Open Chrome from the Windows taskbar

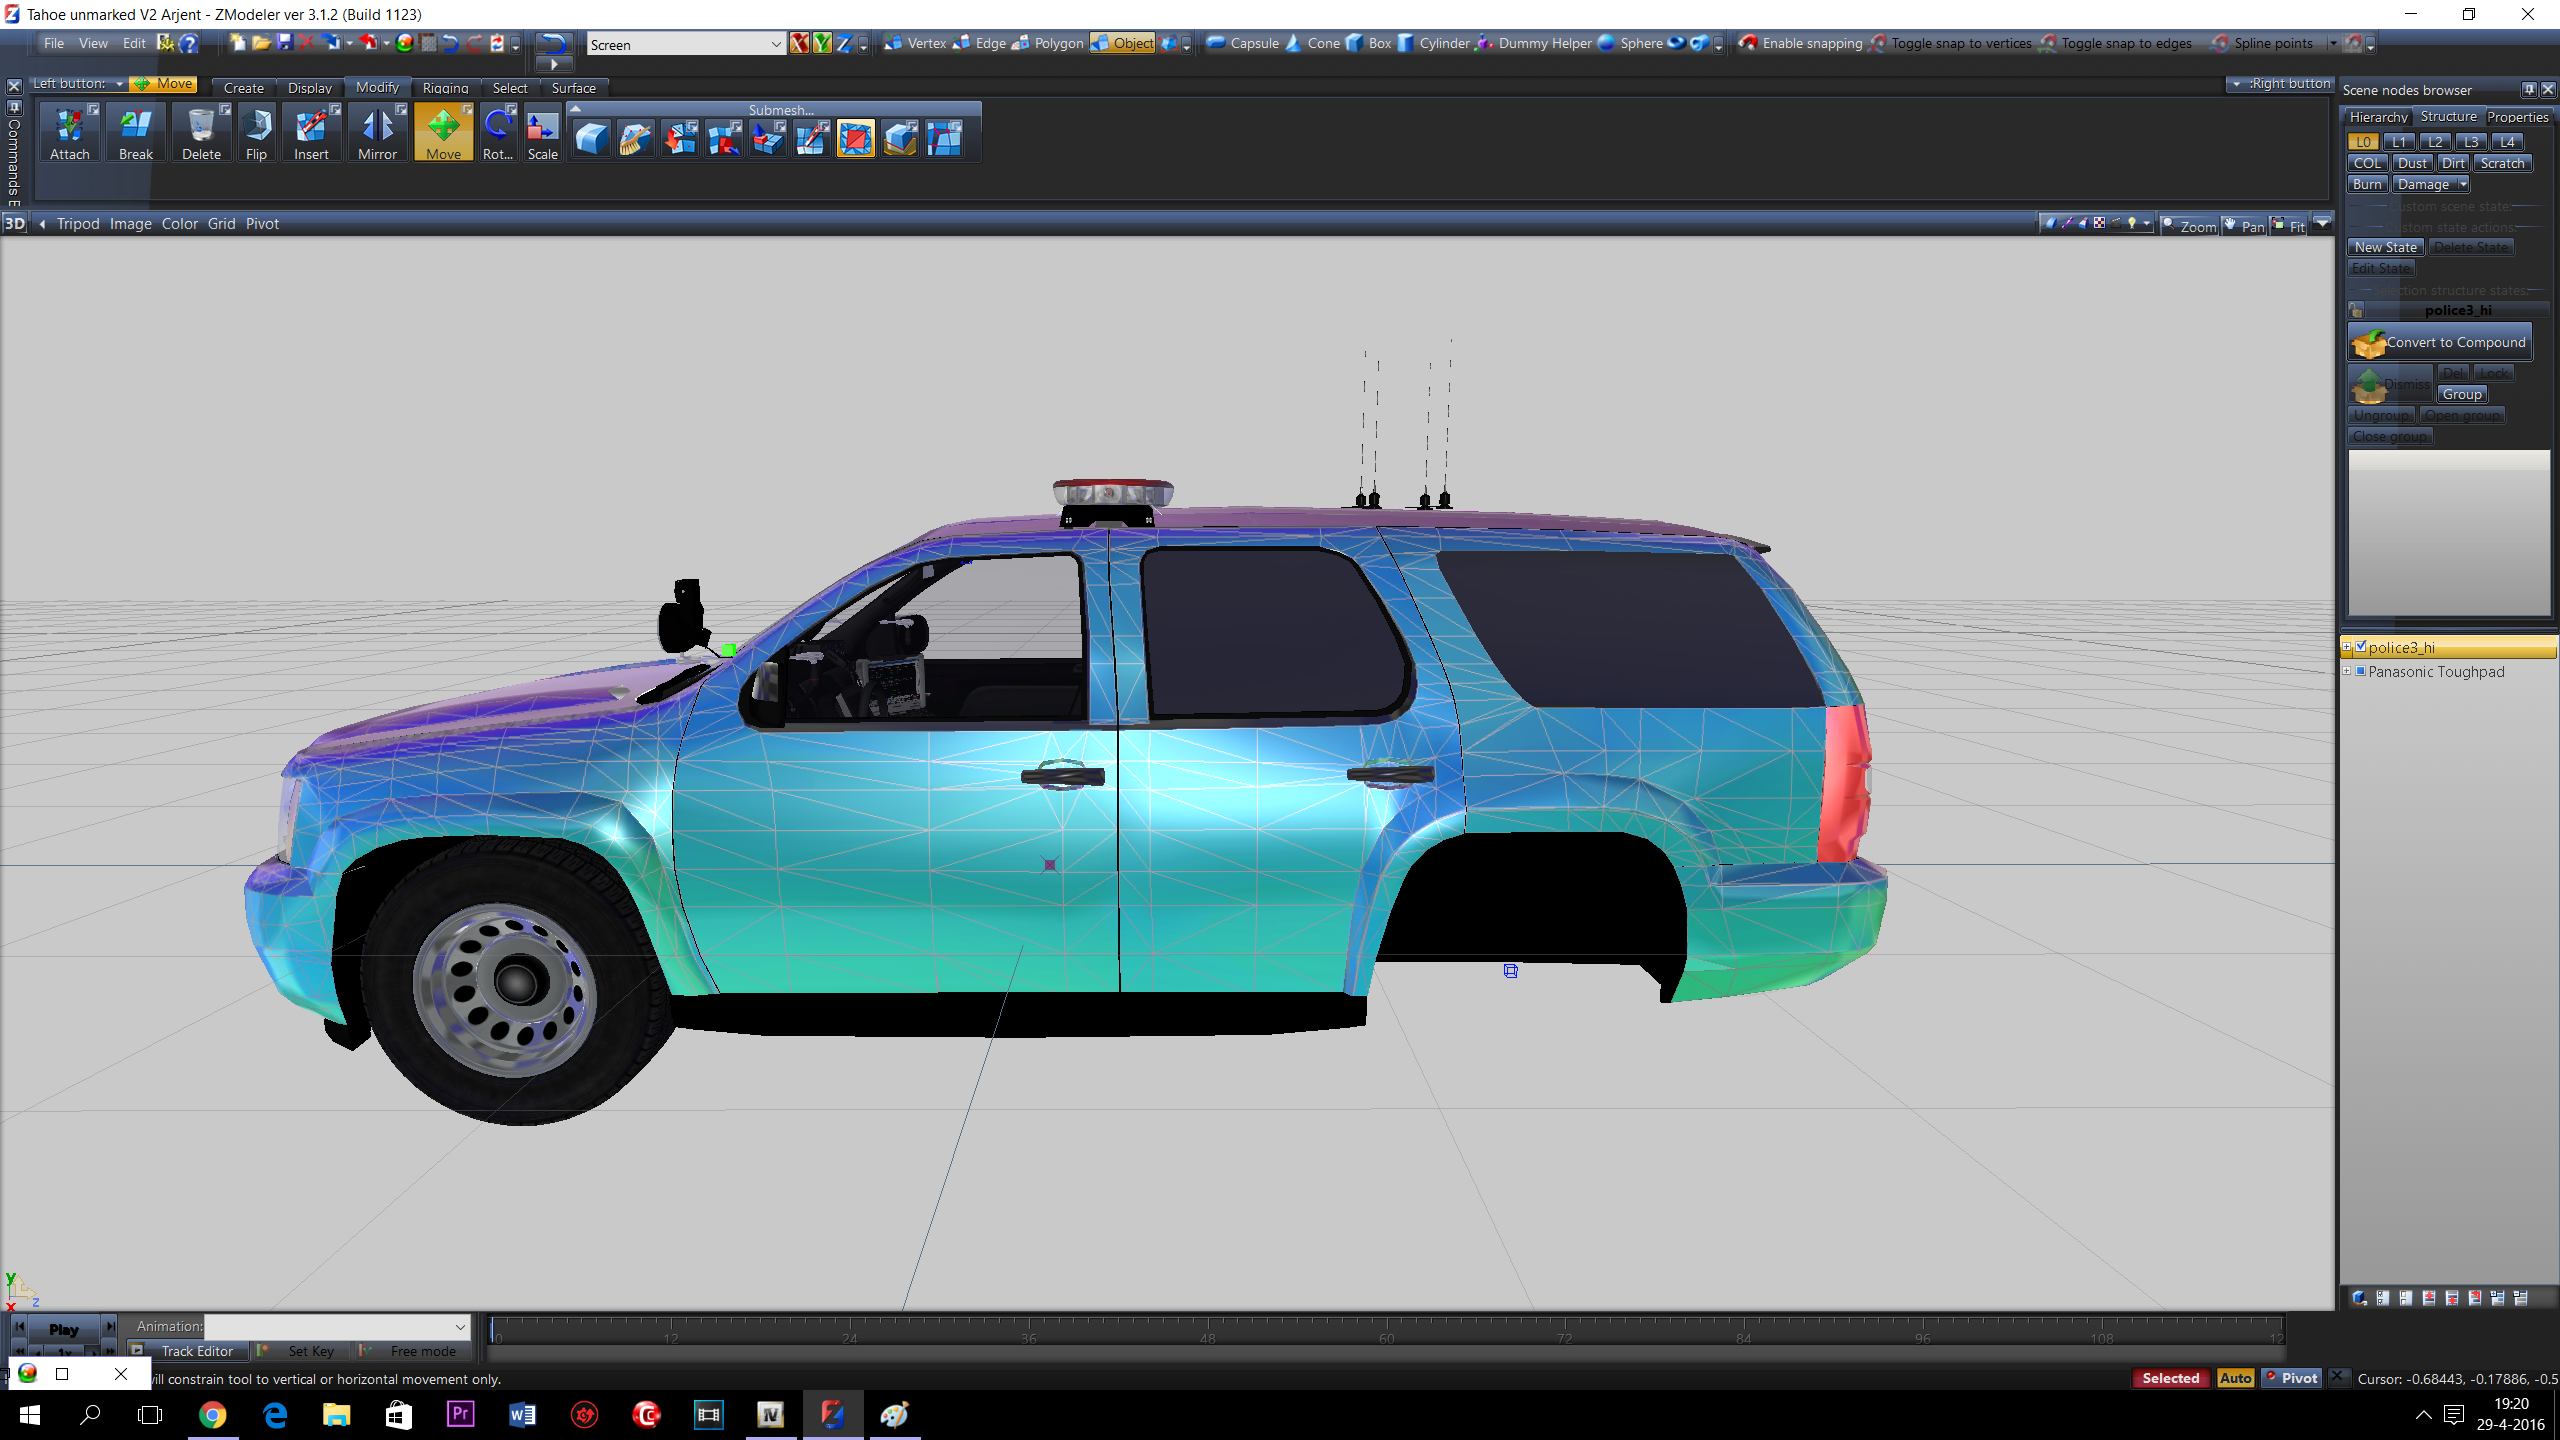(212, 1415)
